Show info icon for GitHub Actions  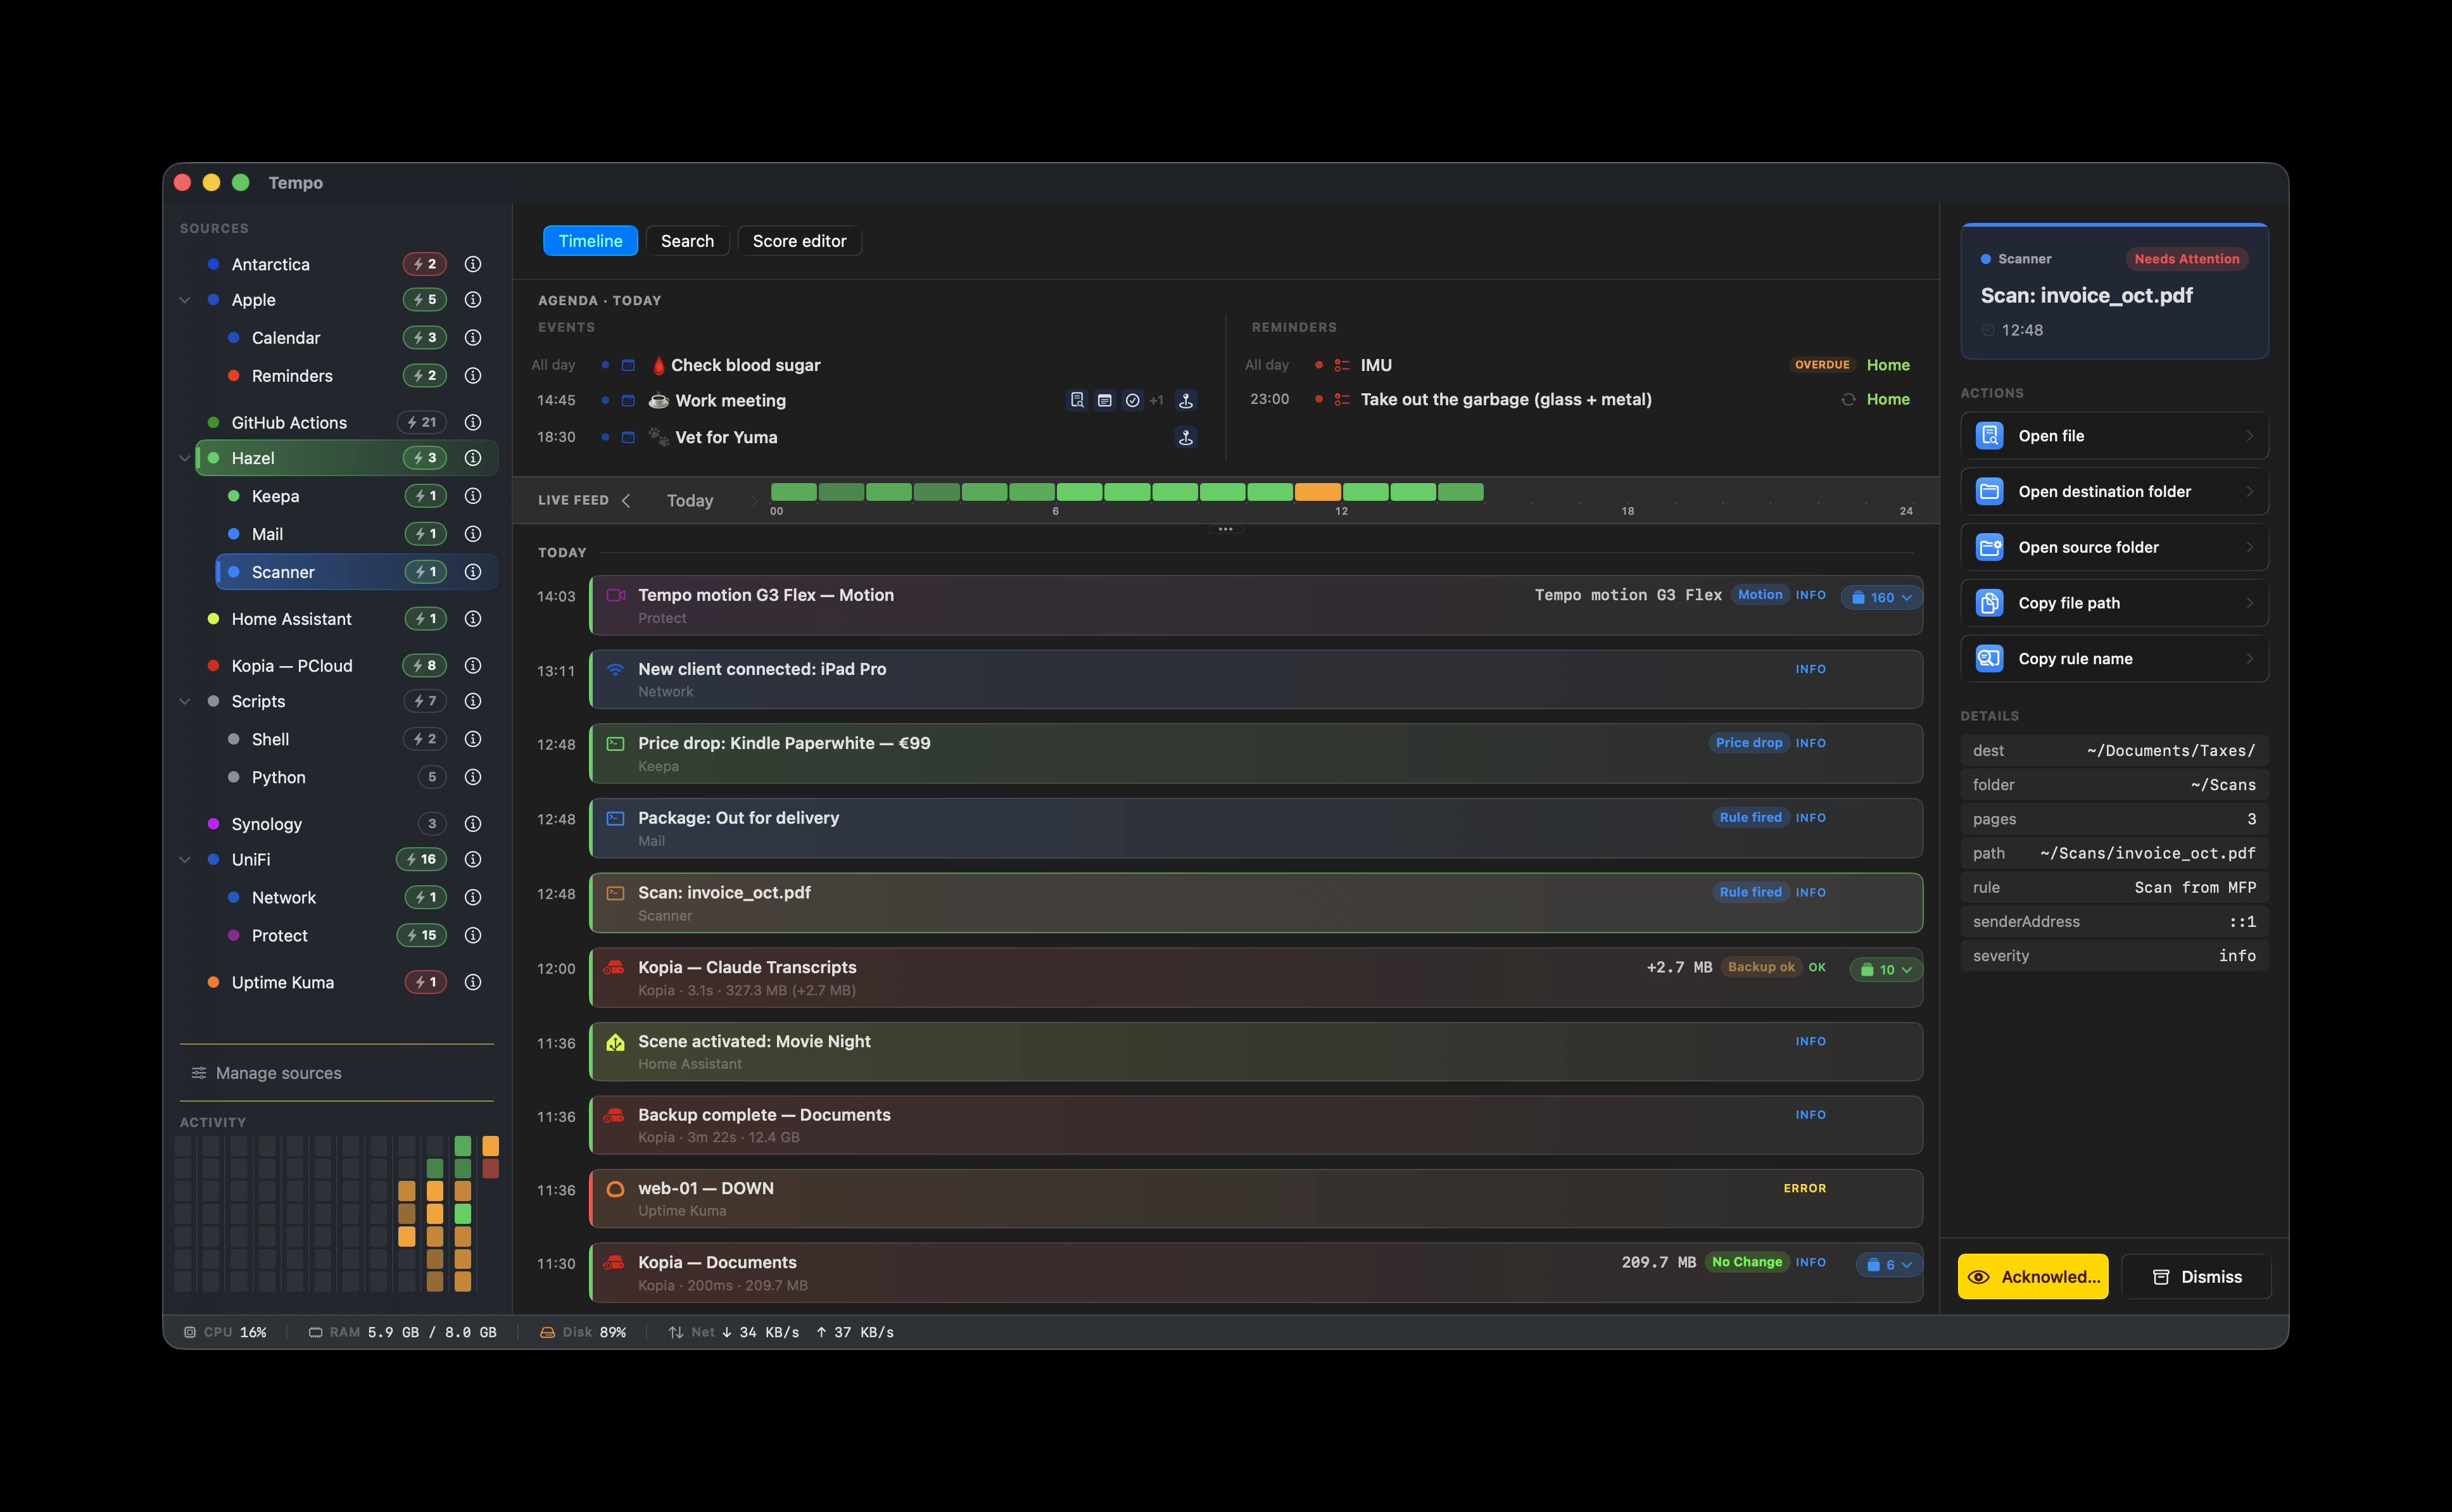coord(473,422)
